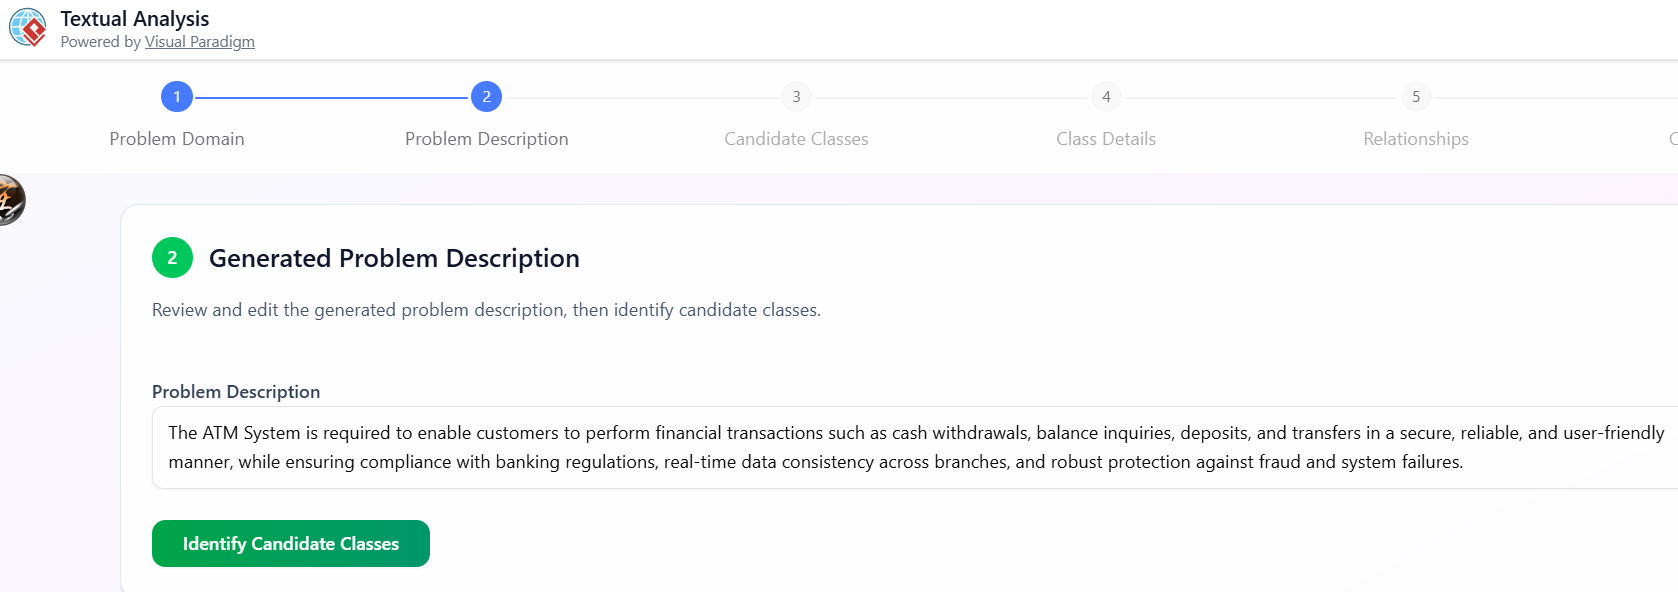
Task: Go to the Problem Domain step label
Action: (177, 139)
